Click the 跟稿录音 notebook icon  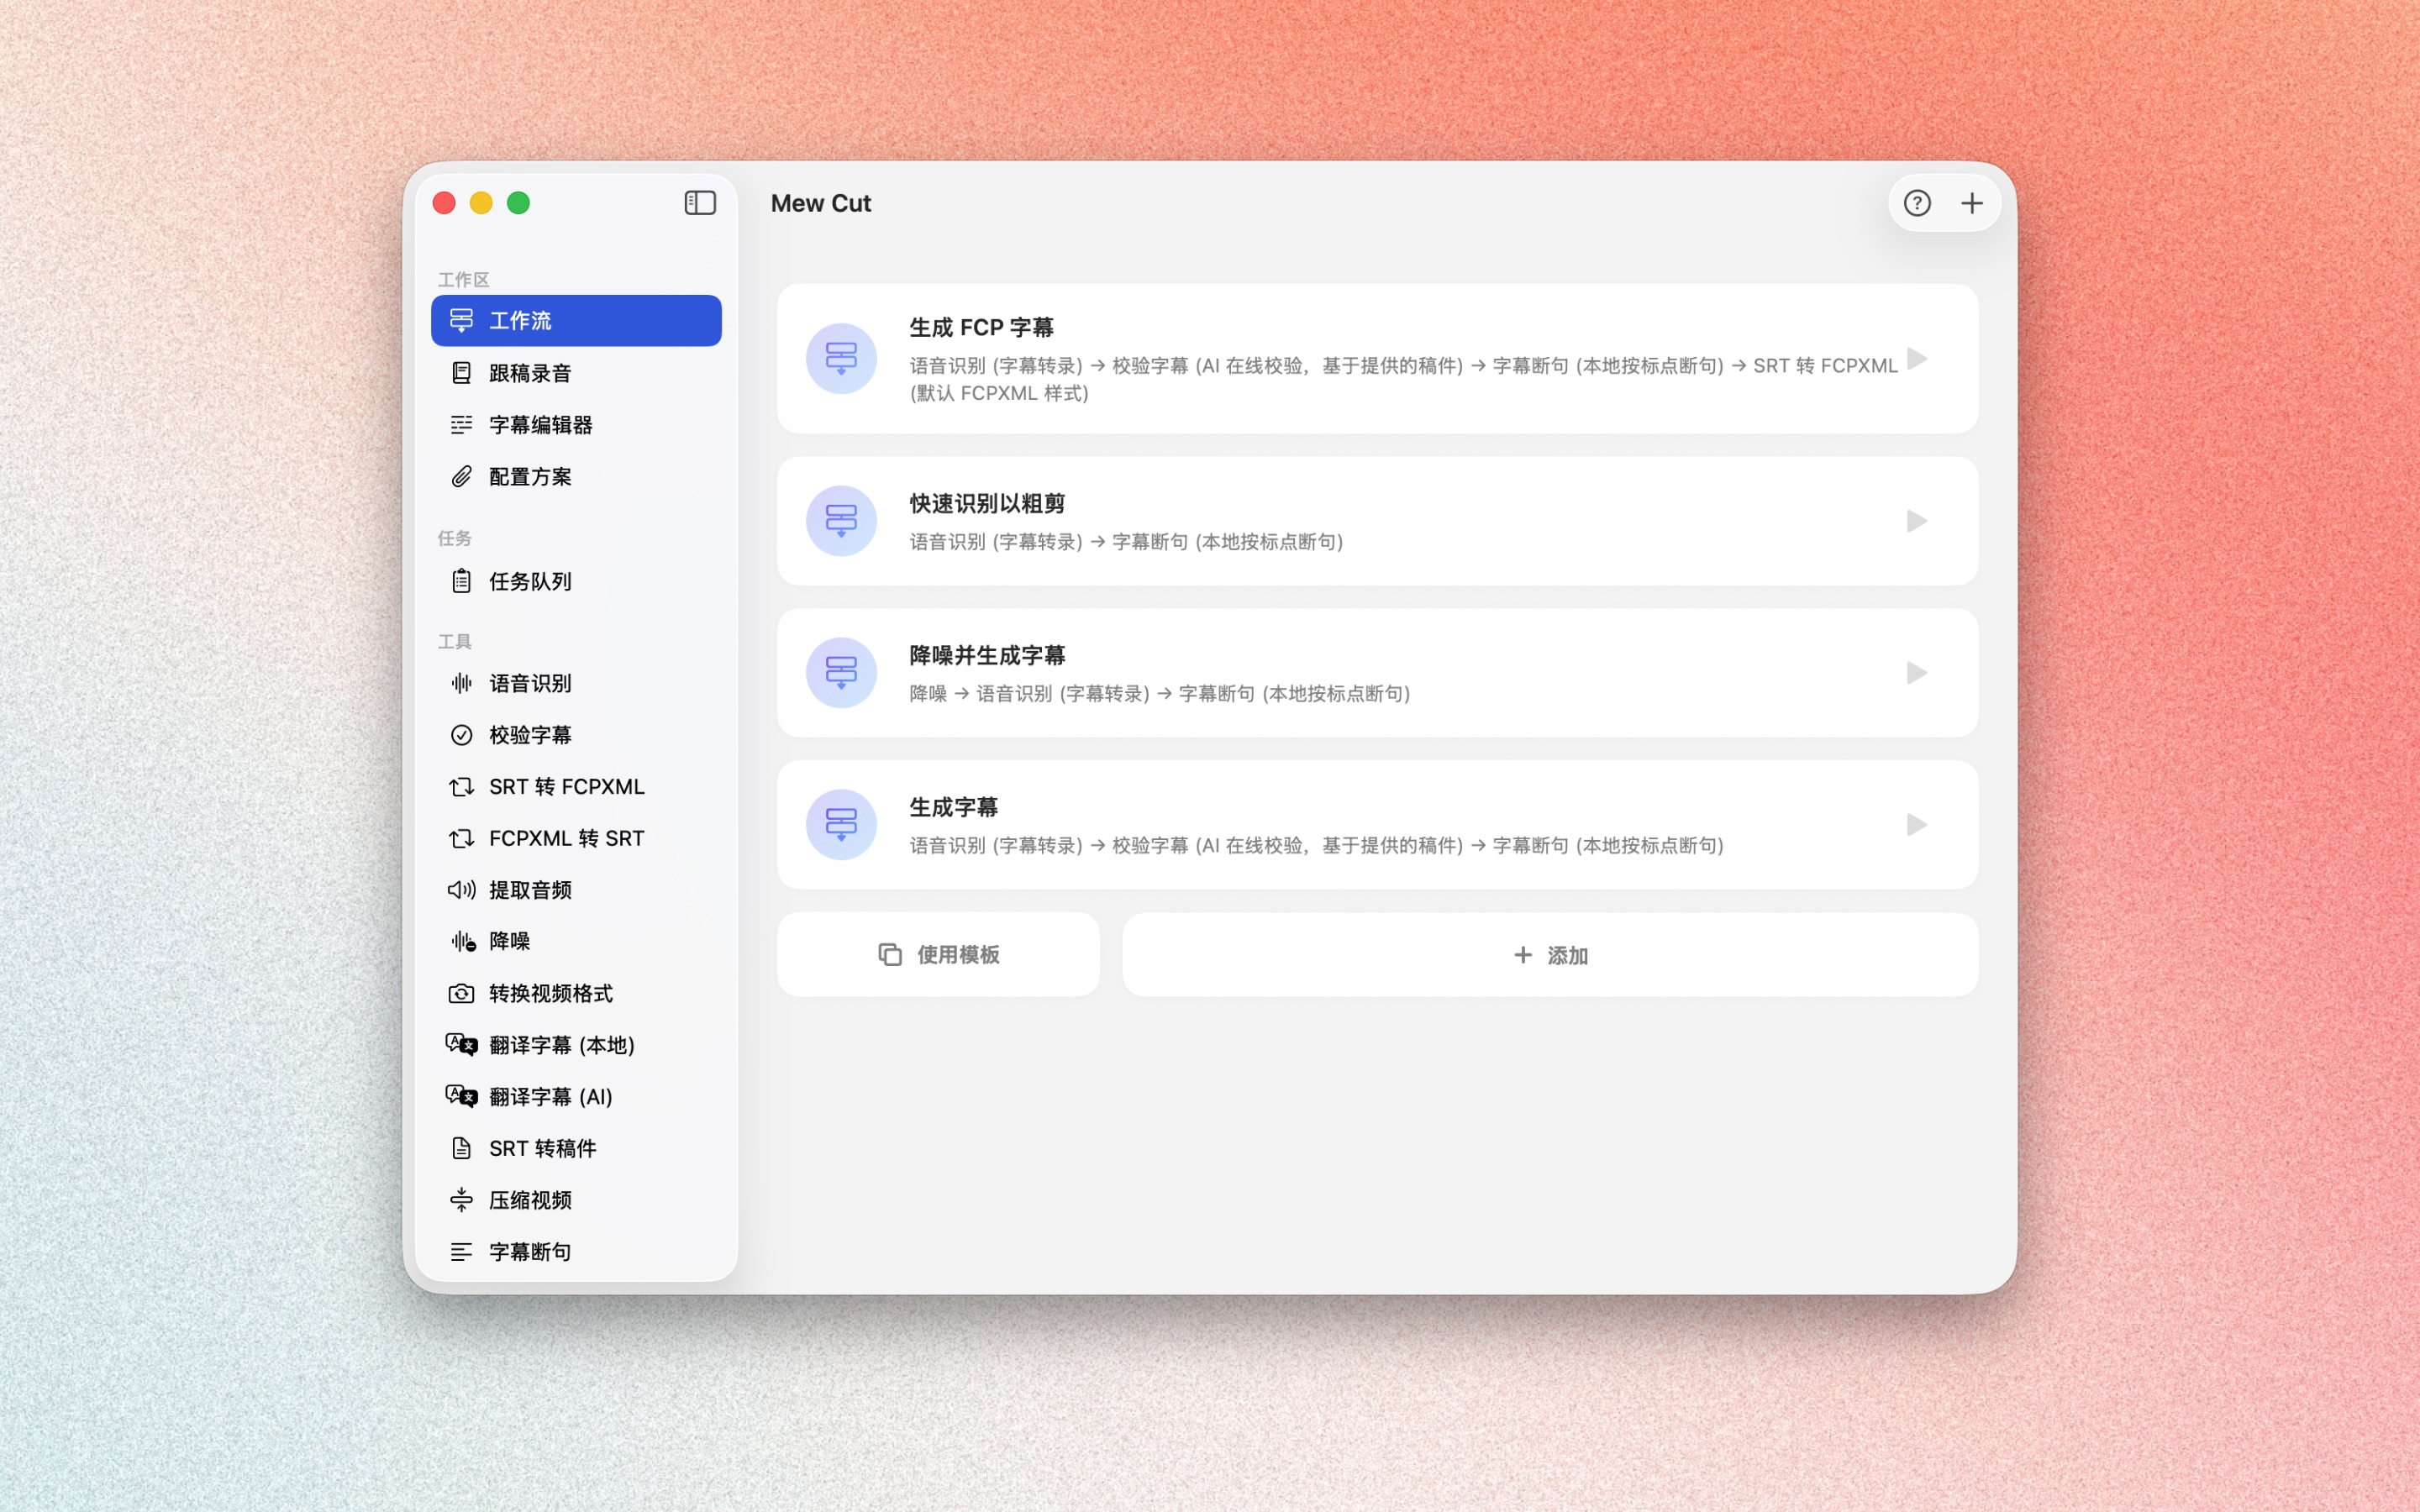click(461, 373)
